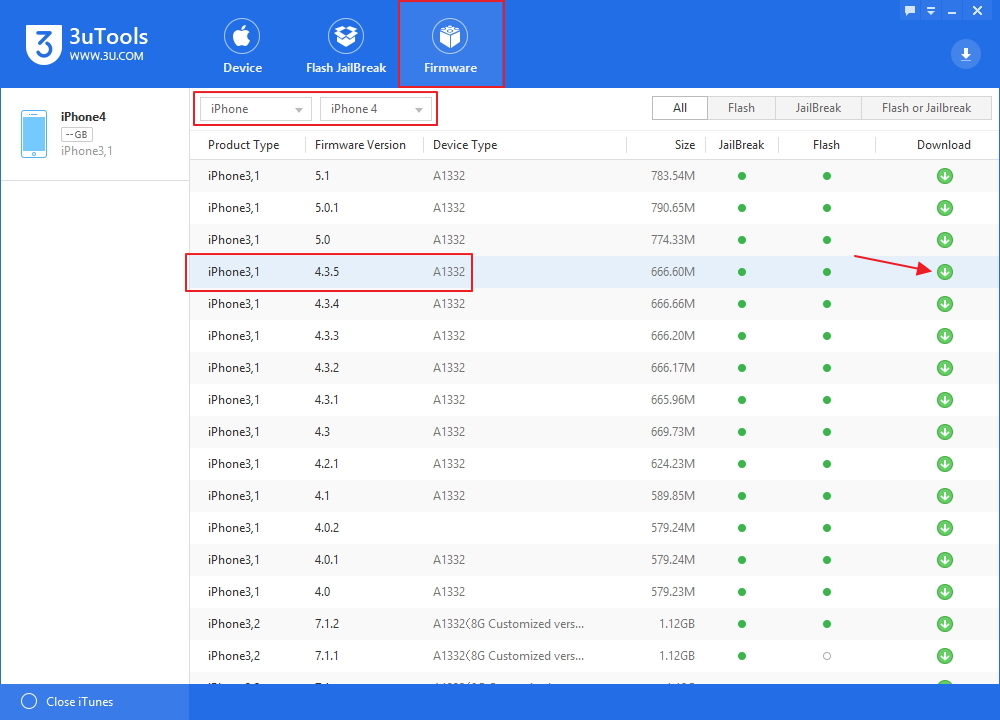Click the 589.85M size cell
This screenshot has height=720, width=1000.
click(673, 496)
